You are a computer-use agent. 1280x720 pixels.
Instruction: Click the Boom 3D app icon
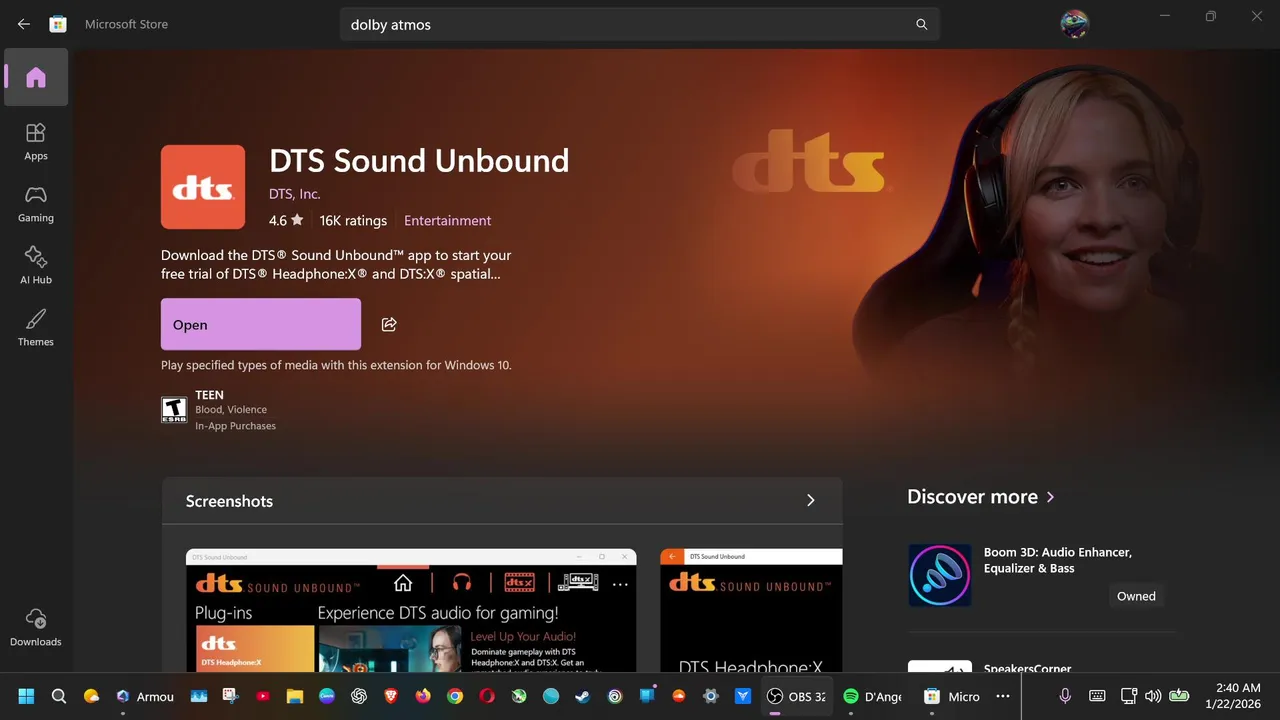940,575
